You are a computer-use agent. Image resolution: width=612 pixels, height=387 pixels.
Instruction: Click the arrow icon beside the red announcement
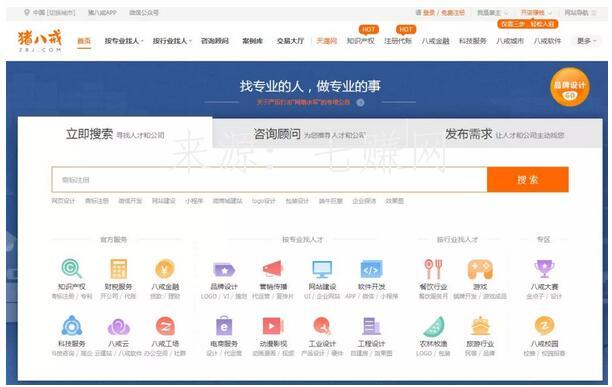pos(360,102)
